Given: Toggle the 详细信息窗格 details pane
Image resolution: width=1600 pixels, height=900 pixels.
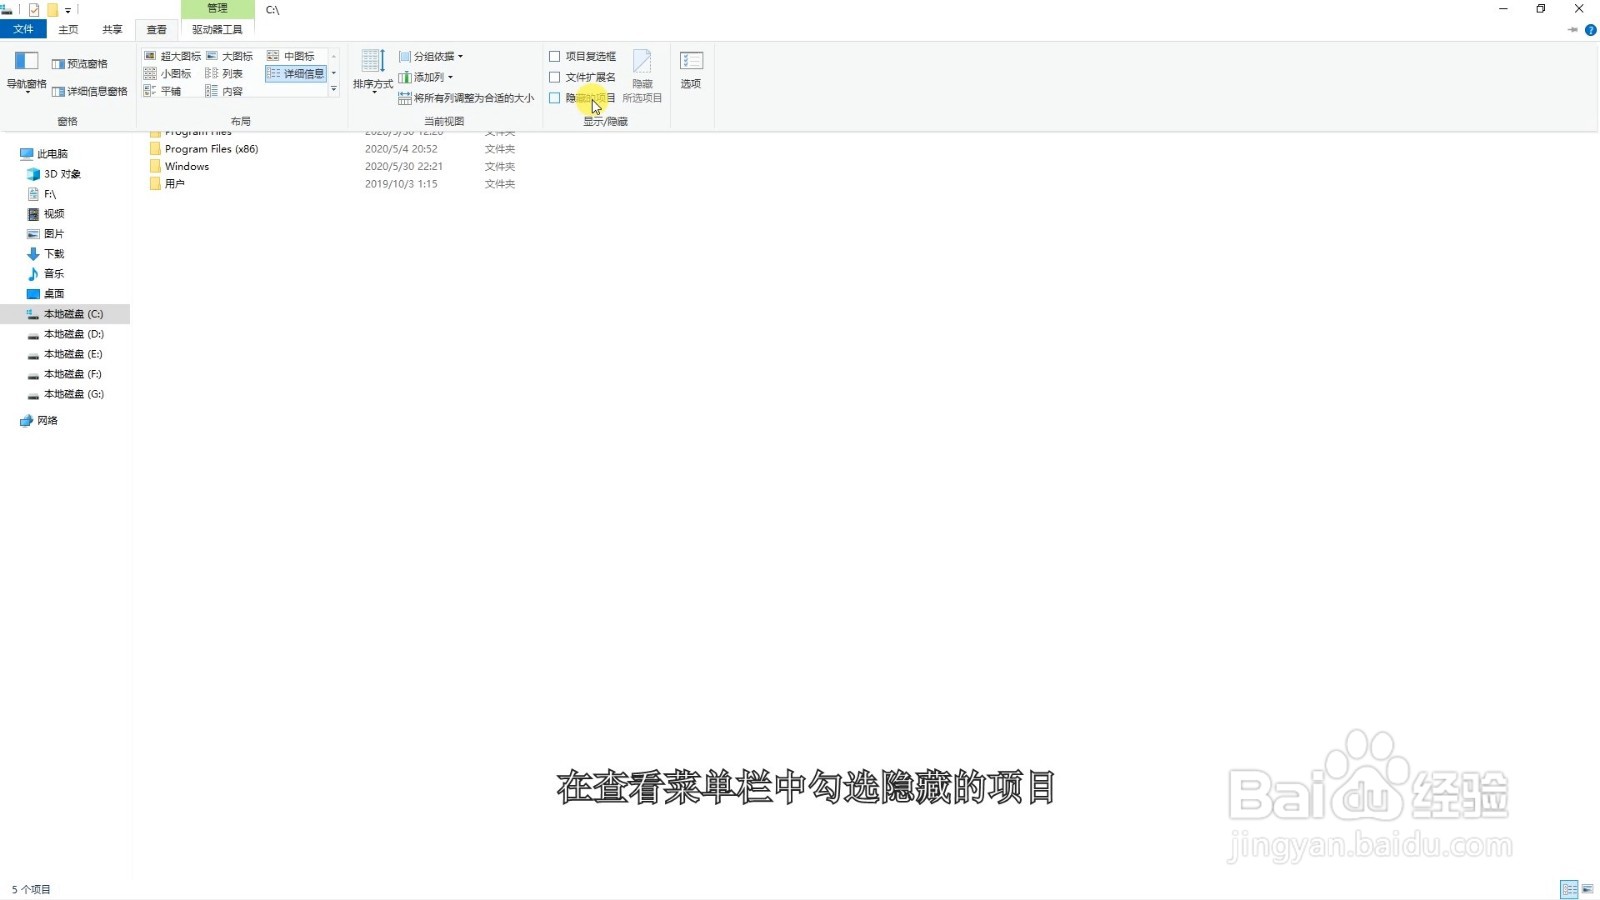Looking at the screenshot, I should coord(89,91).
